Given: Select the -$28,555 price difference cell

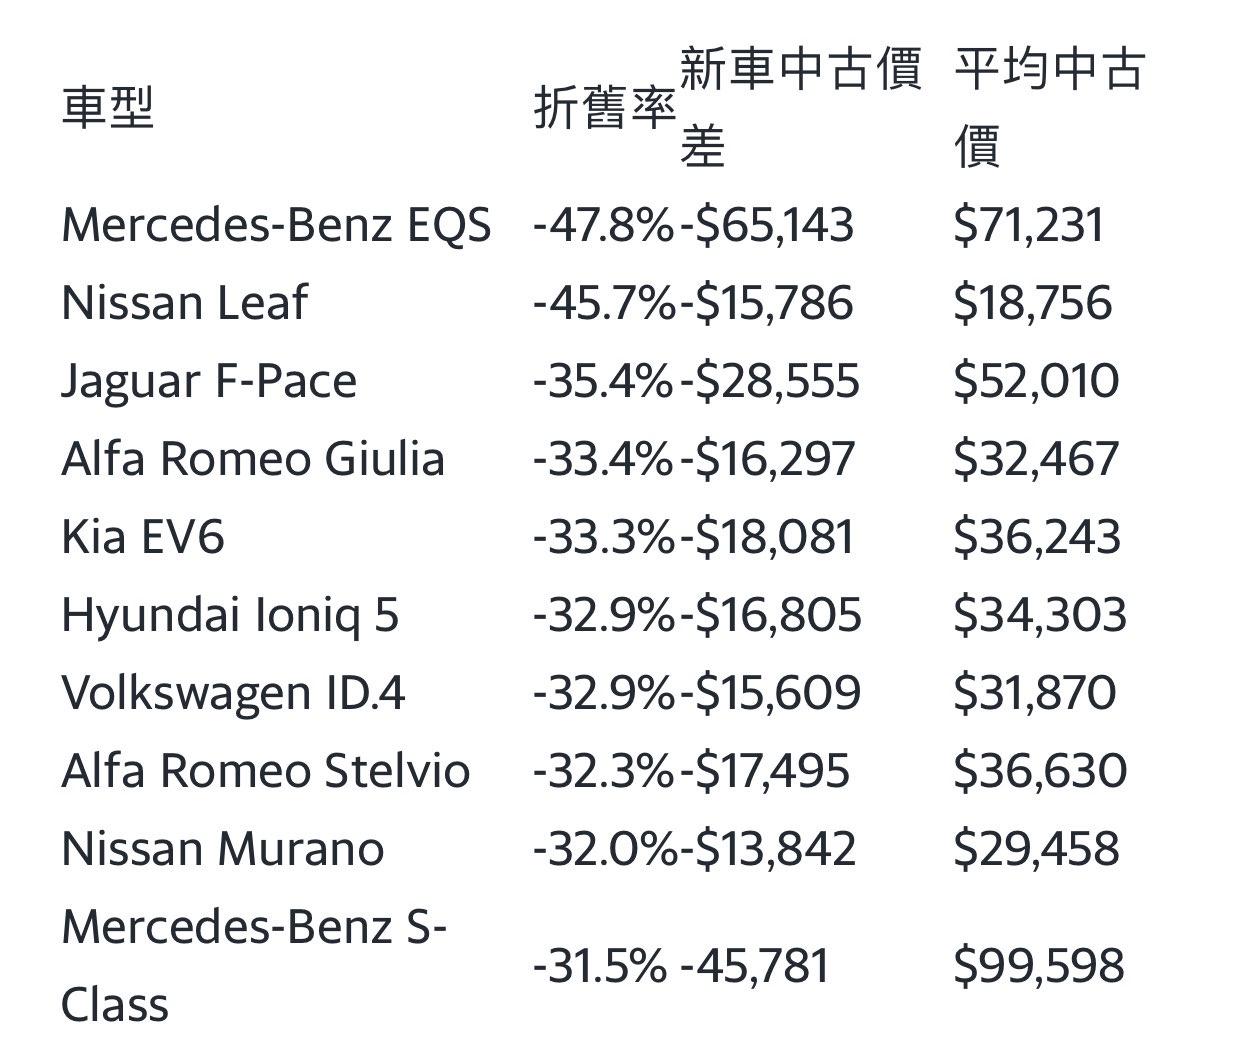Looking at the screenshot, I should [770, 381].
